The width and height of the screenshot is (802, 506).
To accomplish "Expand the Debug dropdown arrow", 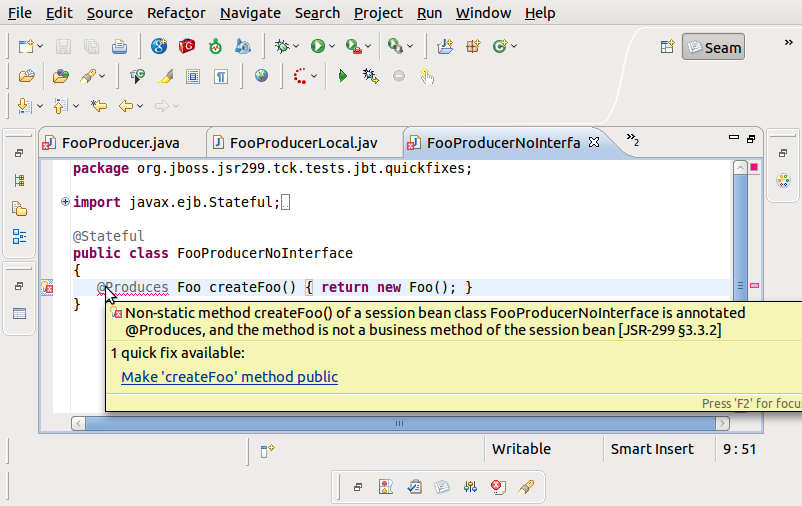I will (296, 47).
